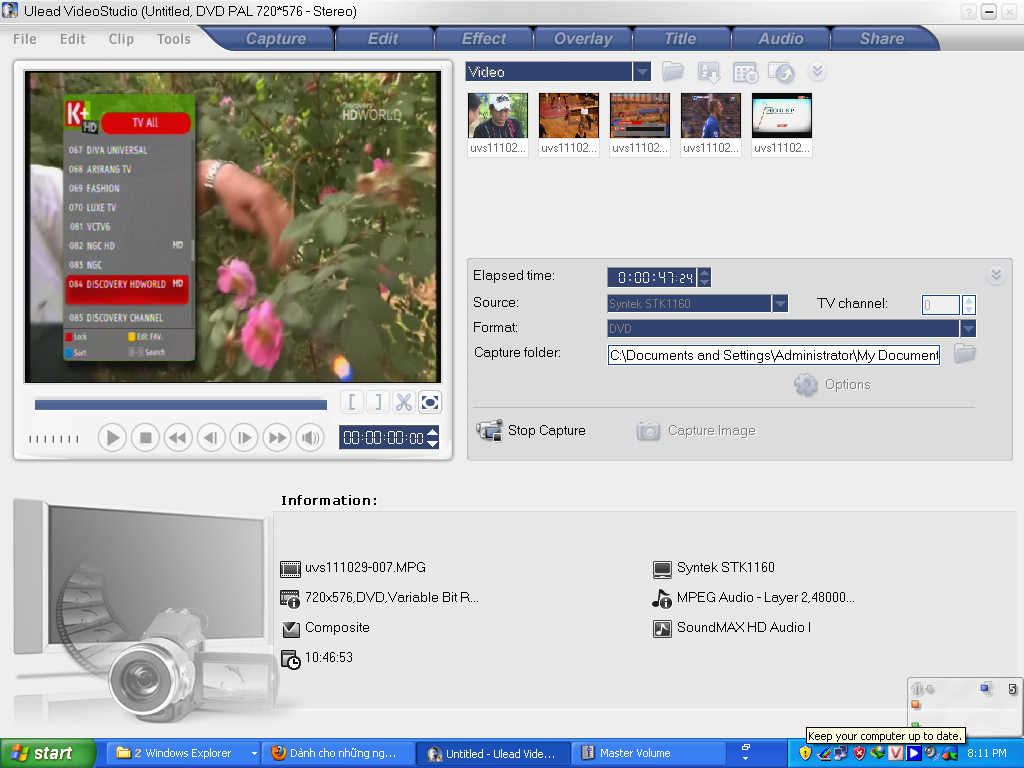Screen dimensions: 1024x768
Task: Open the Clip menu
Action: [x=121, y=39]
